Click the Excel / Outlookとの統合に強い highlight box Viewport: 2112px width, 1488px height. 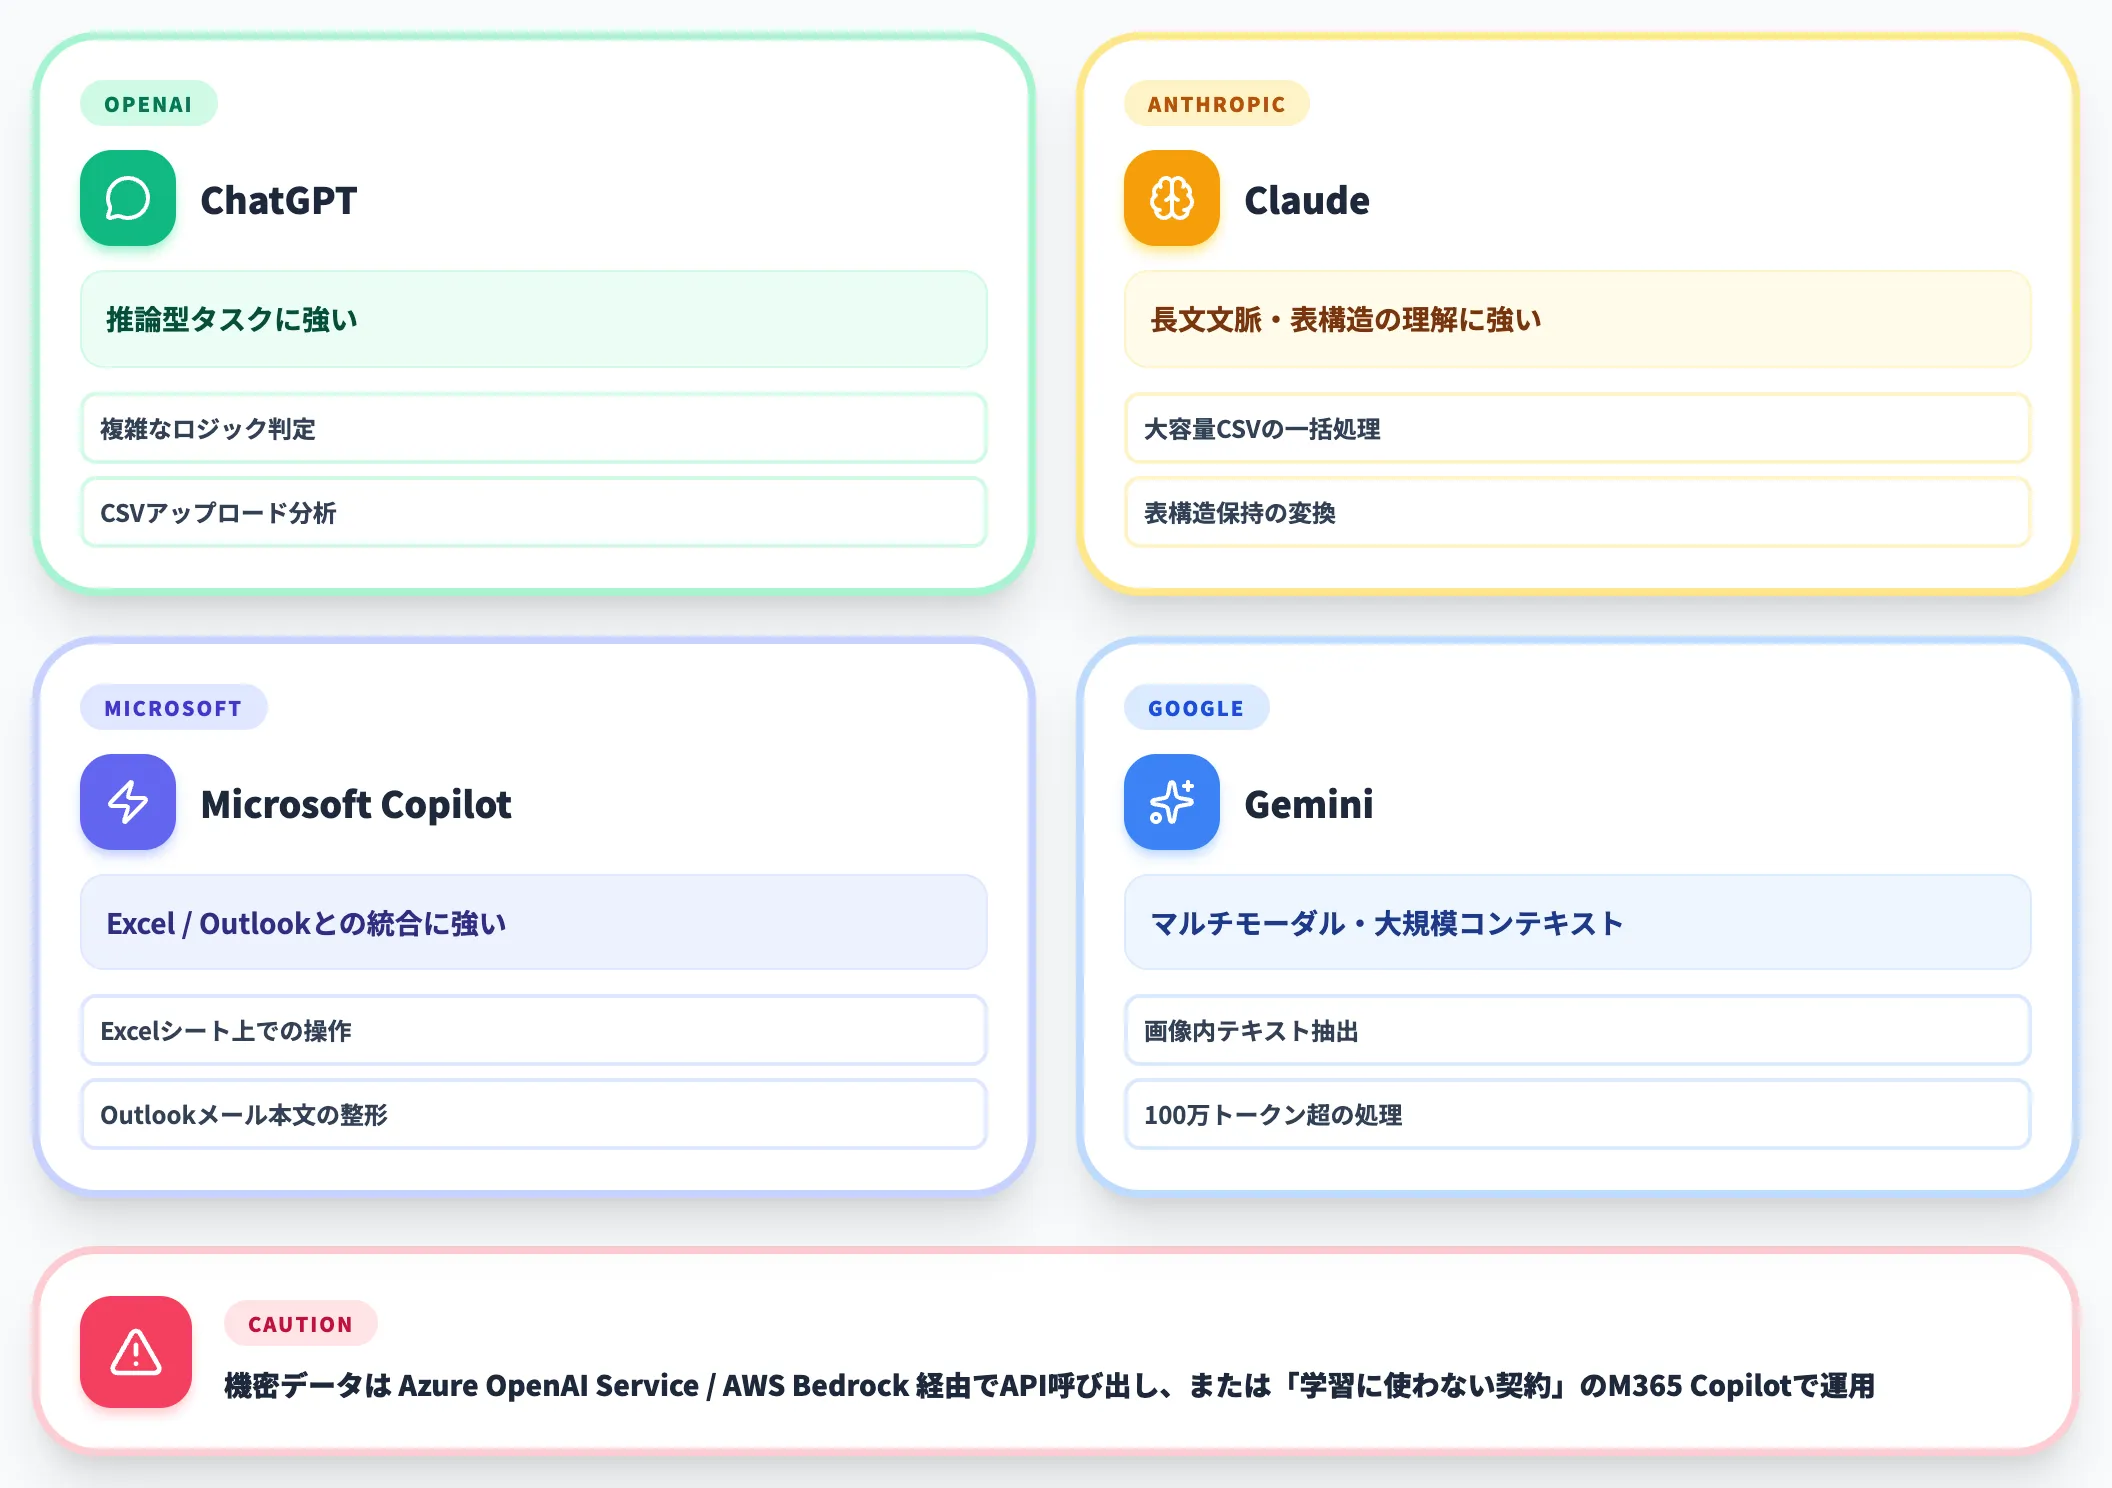(x=534, y=922)
